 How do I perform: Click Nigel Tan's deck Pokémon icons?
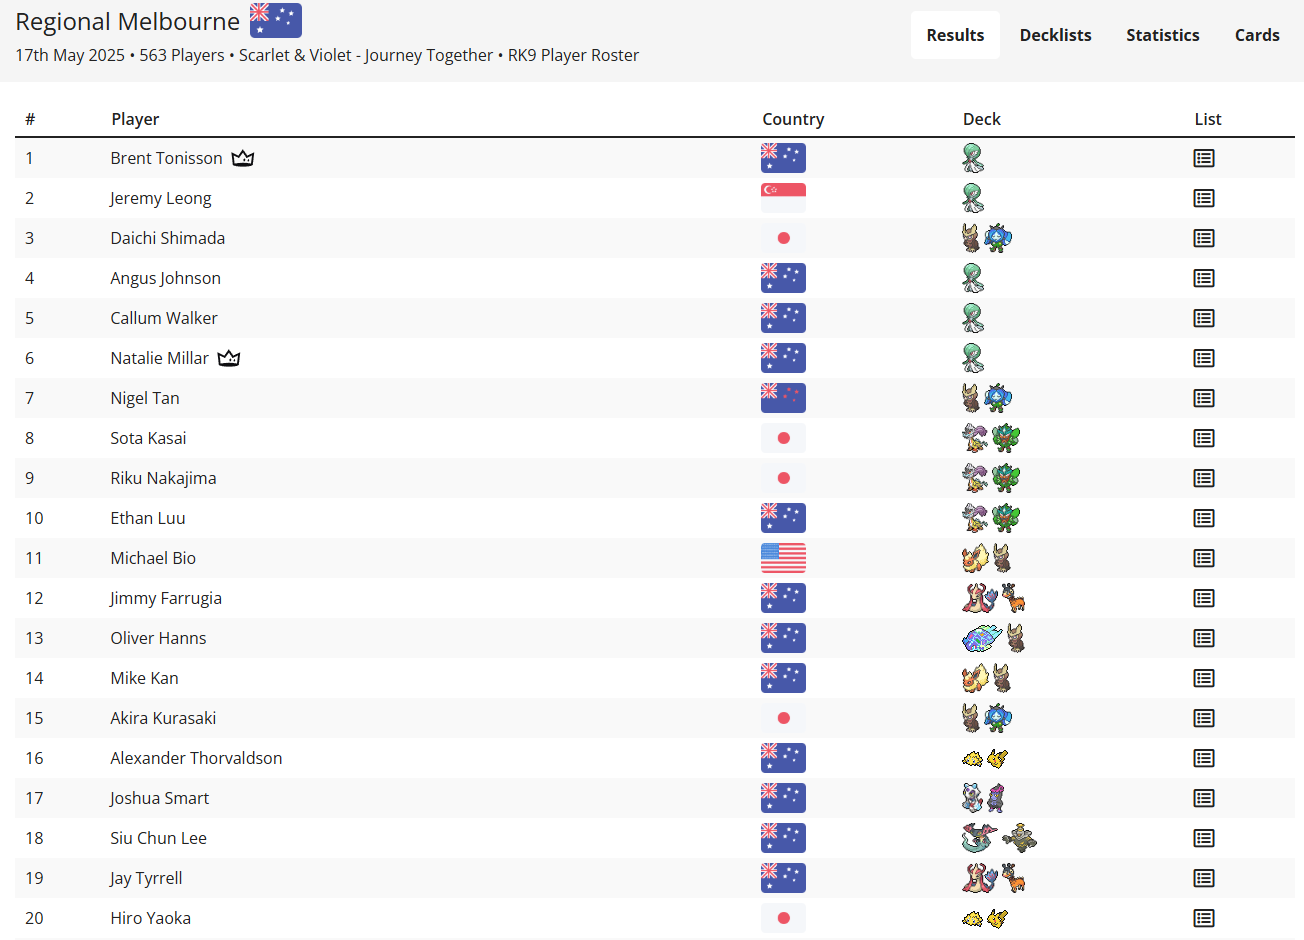coord(987,398)
